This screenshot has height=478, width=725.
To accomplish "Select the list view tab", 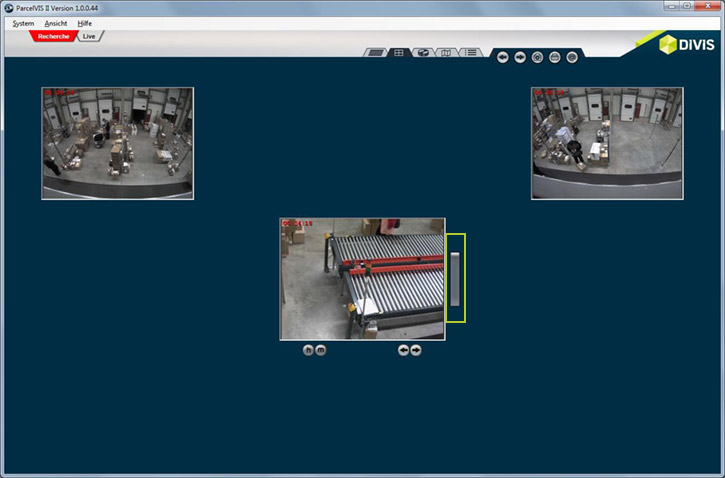I will tap(470, 53).
